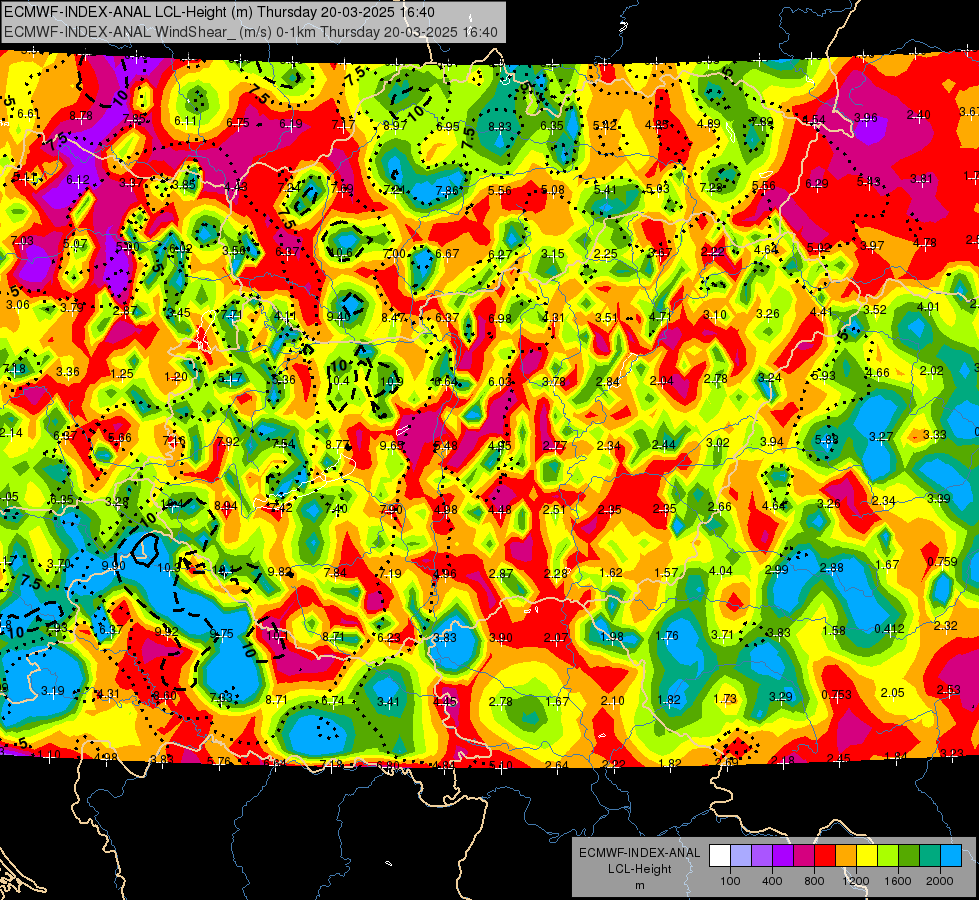Screen dimensions: 979x900
Task: Click the medium purple legend swatch
Action: click(x=762, y=855)
